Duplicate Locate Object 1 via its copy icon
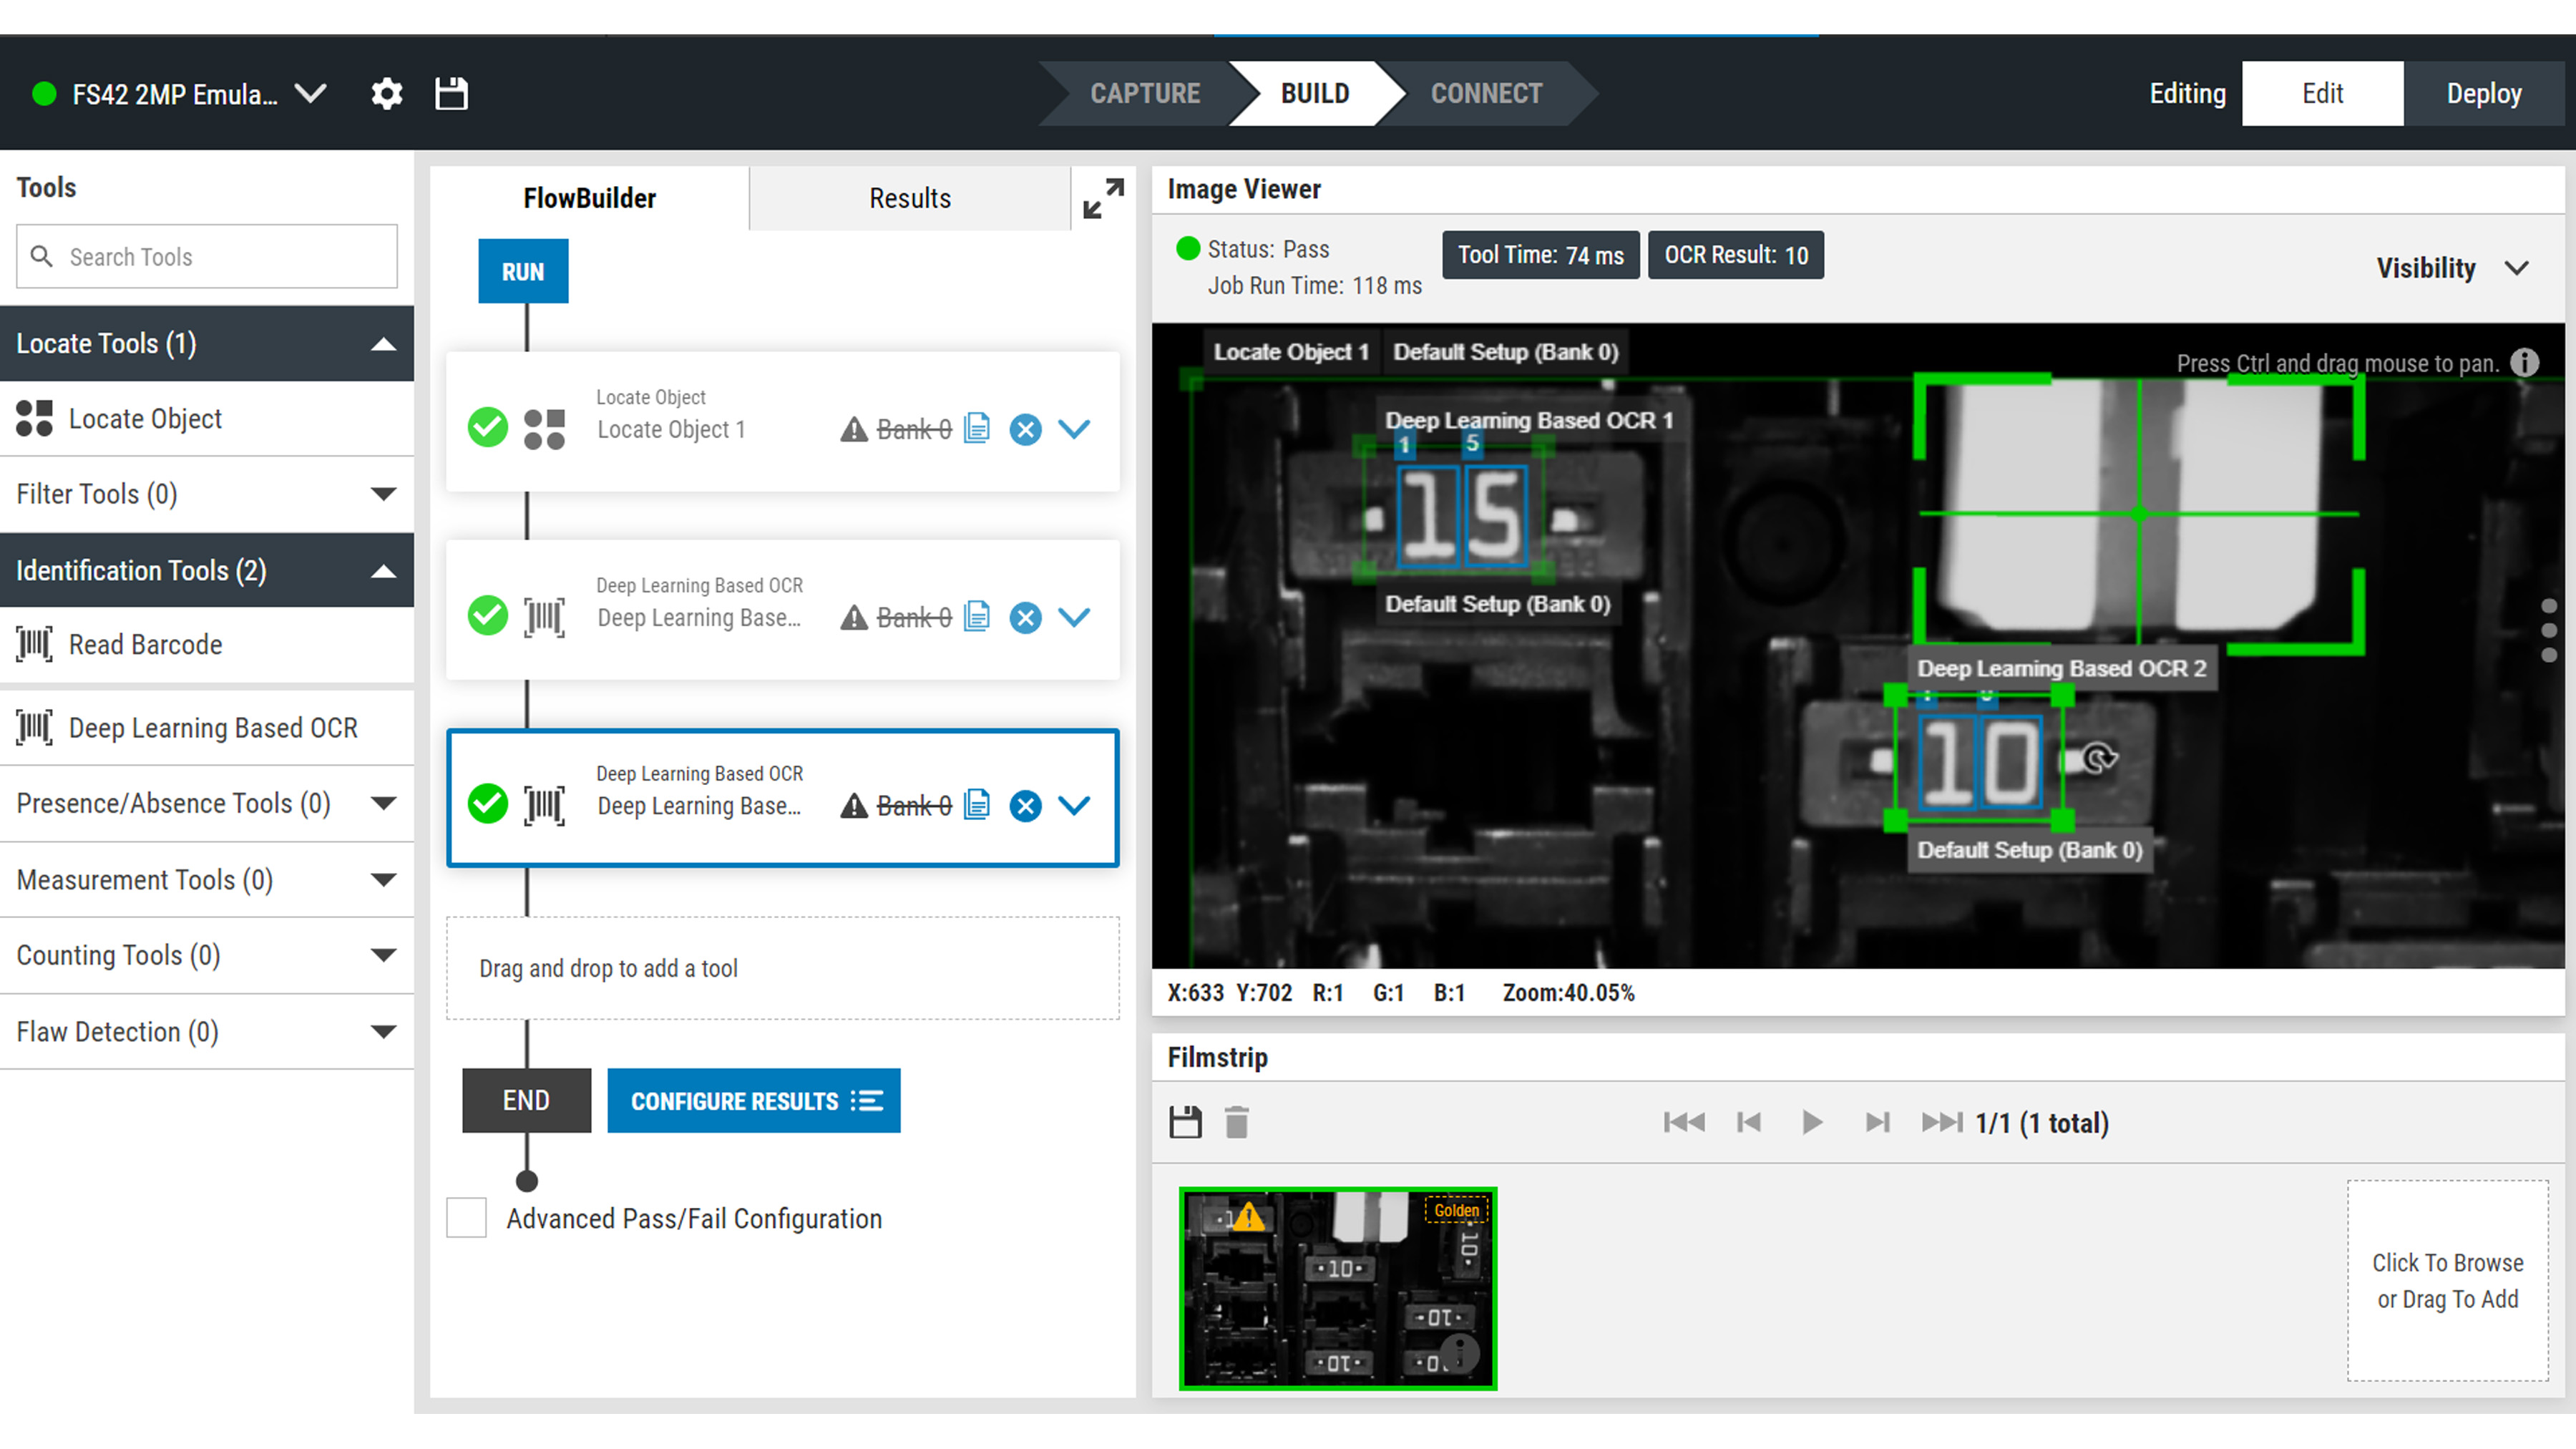Screen dimensions: 2576x1449 point(977,428)
